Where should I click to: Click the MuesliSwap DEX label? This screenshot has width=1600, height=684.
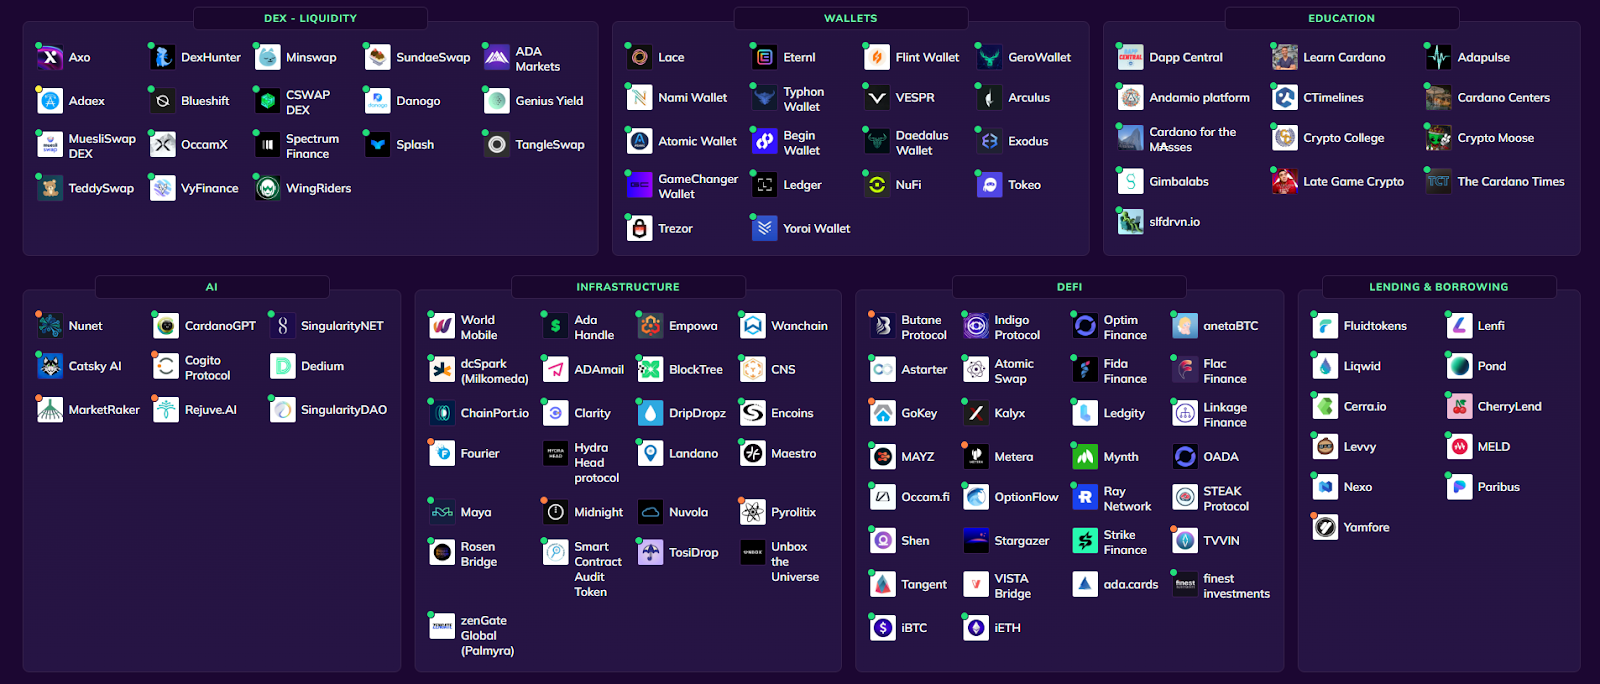(102, 146)
